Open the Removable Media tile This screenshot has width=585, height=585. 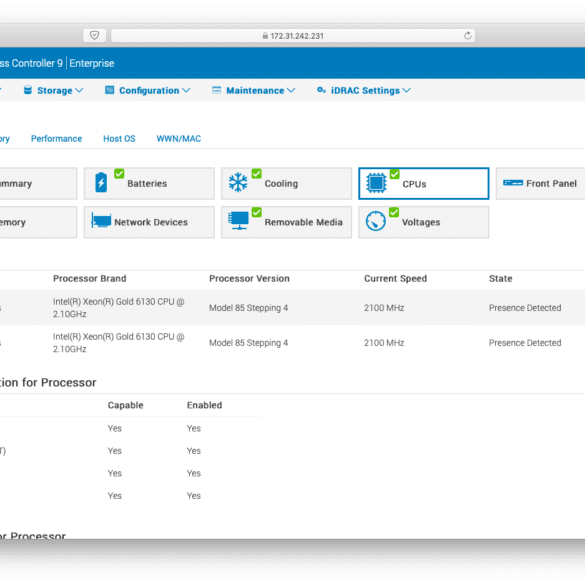(x=286, y=222)
